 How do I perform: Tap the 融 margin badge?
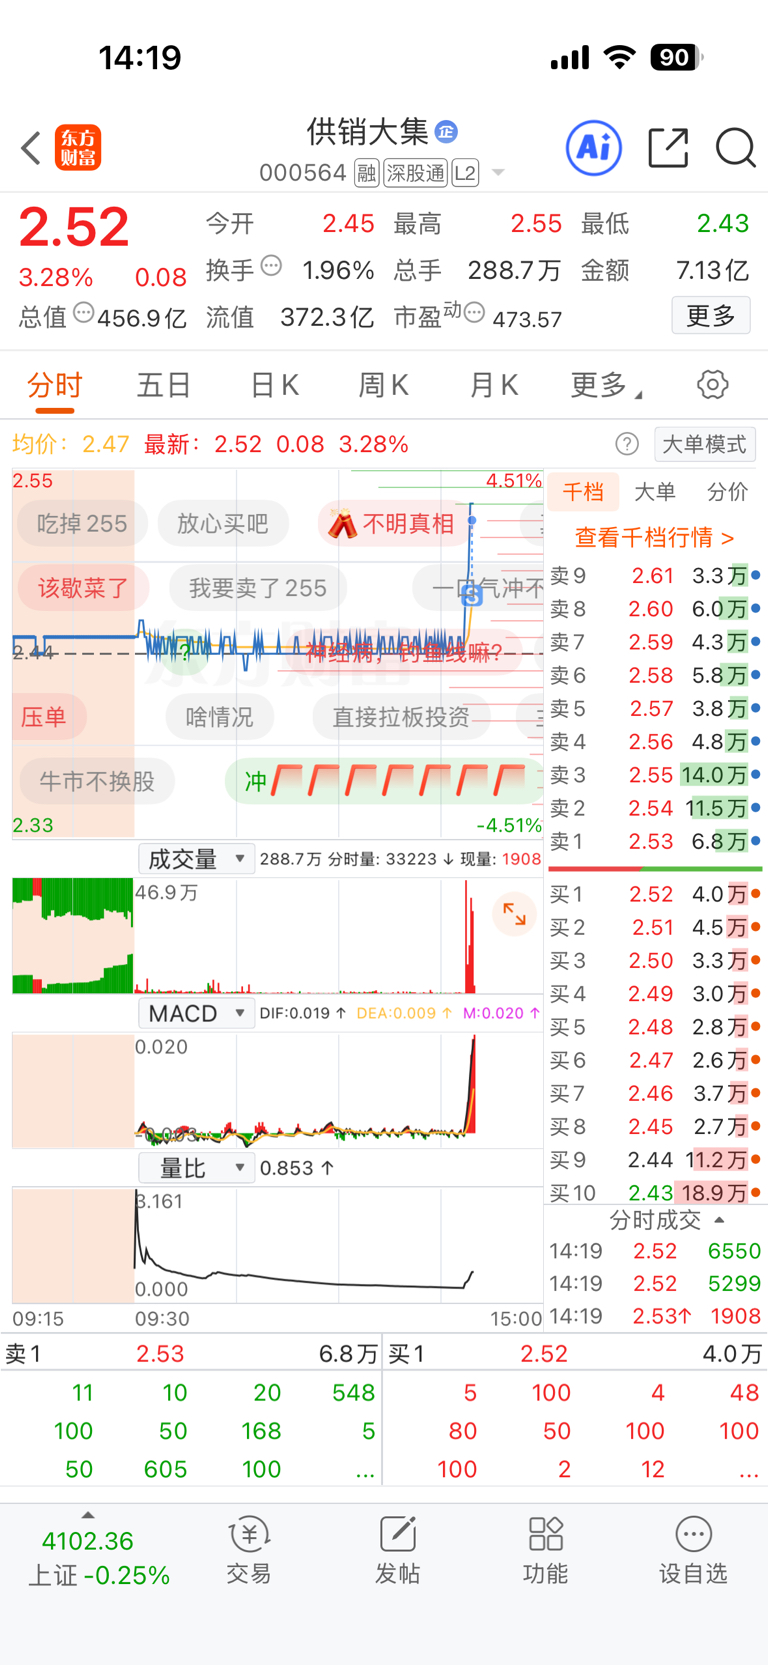click(x=367, y=173)
